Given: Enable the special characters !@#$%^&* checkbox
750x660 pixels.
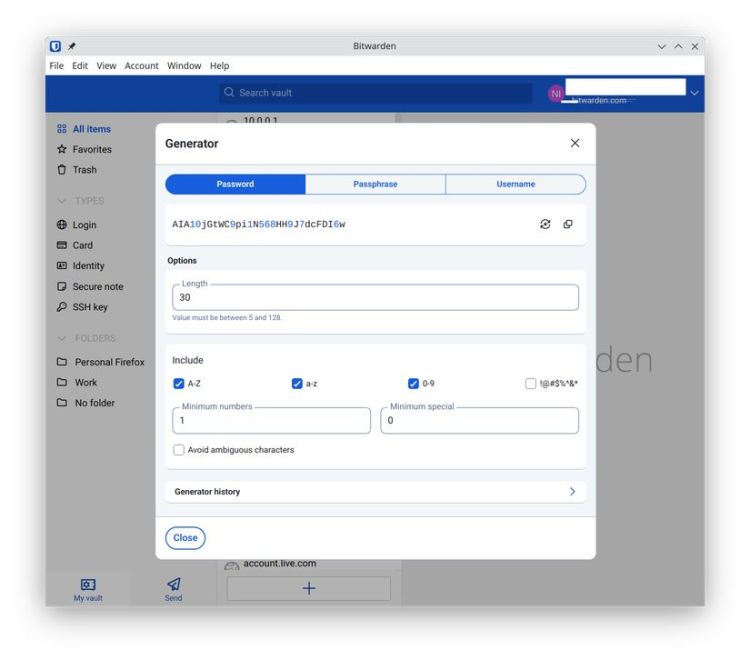Looking at the screenshot, I should pyautogui.click(x=531, y=383).
